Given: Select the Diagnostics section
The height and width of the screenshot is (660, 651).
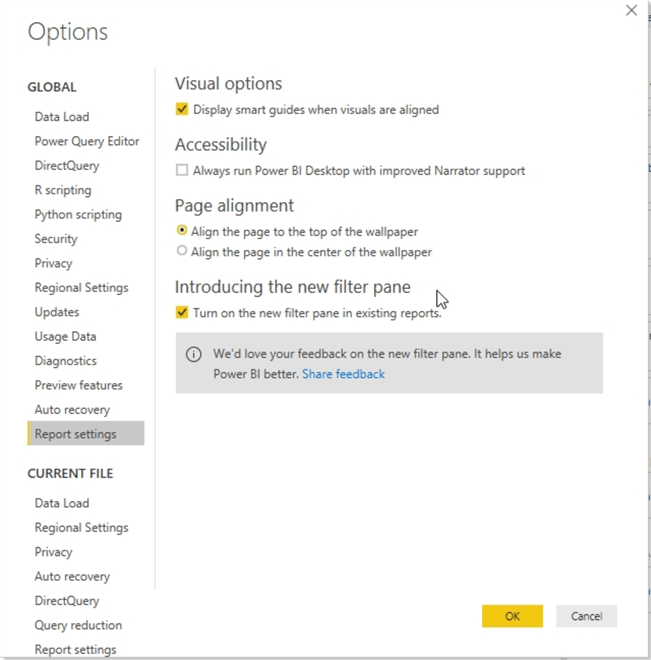Looking at the screenshot, I should pyautogui.click(x=66, y=361).
